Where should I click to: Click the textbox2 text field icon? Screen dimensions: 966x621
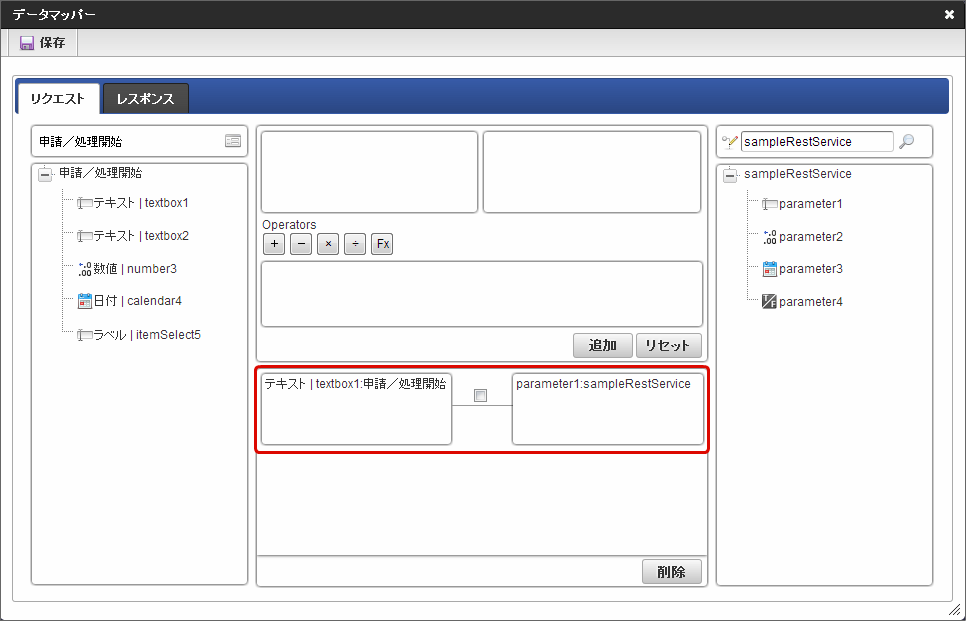coord(85,236)
